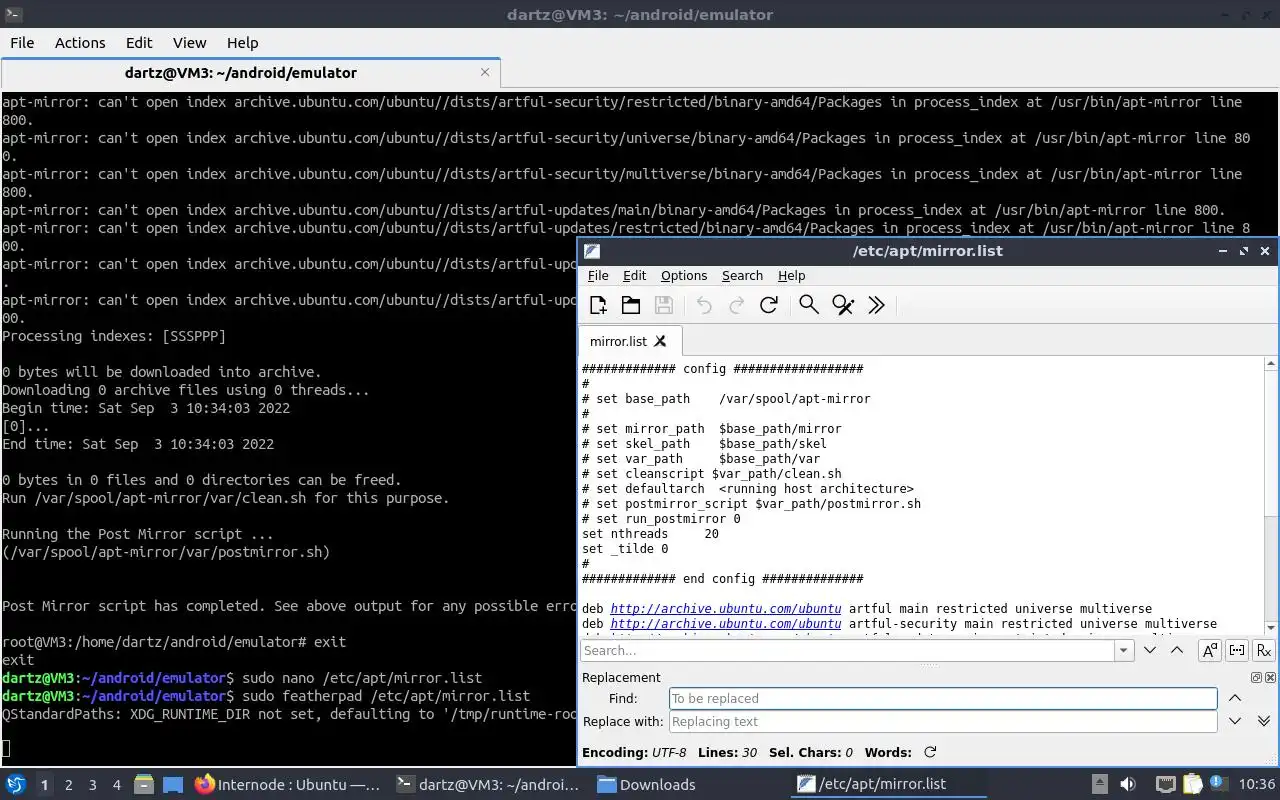
Task: Open terminal View menu
Action: [189, 42]
